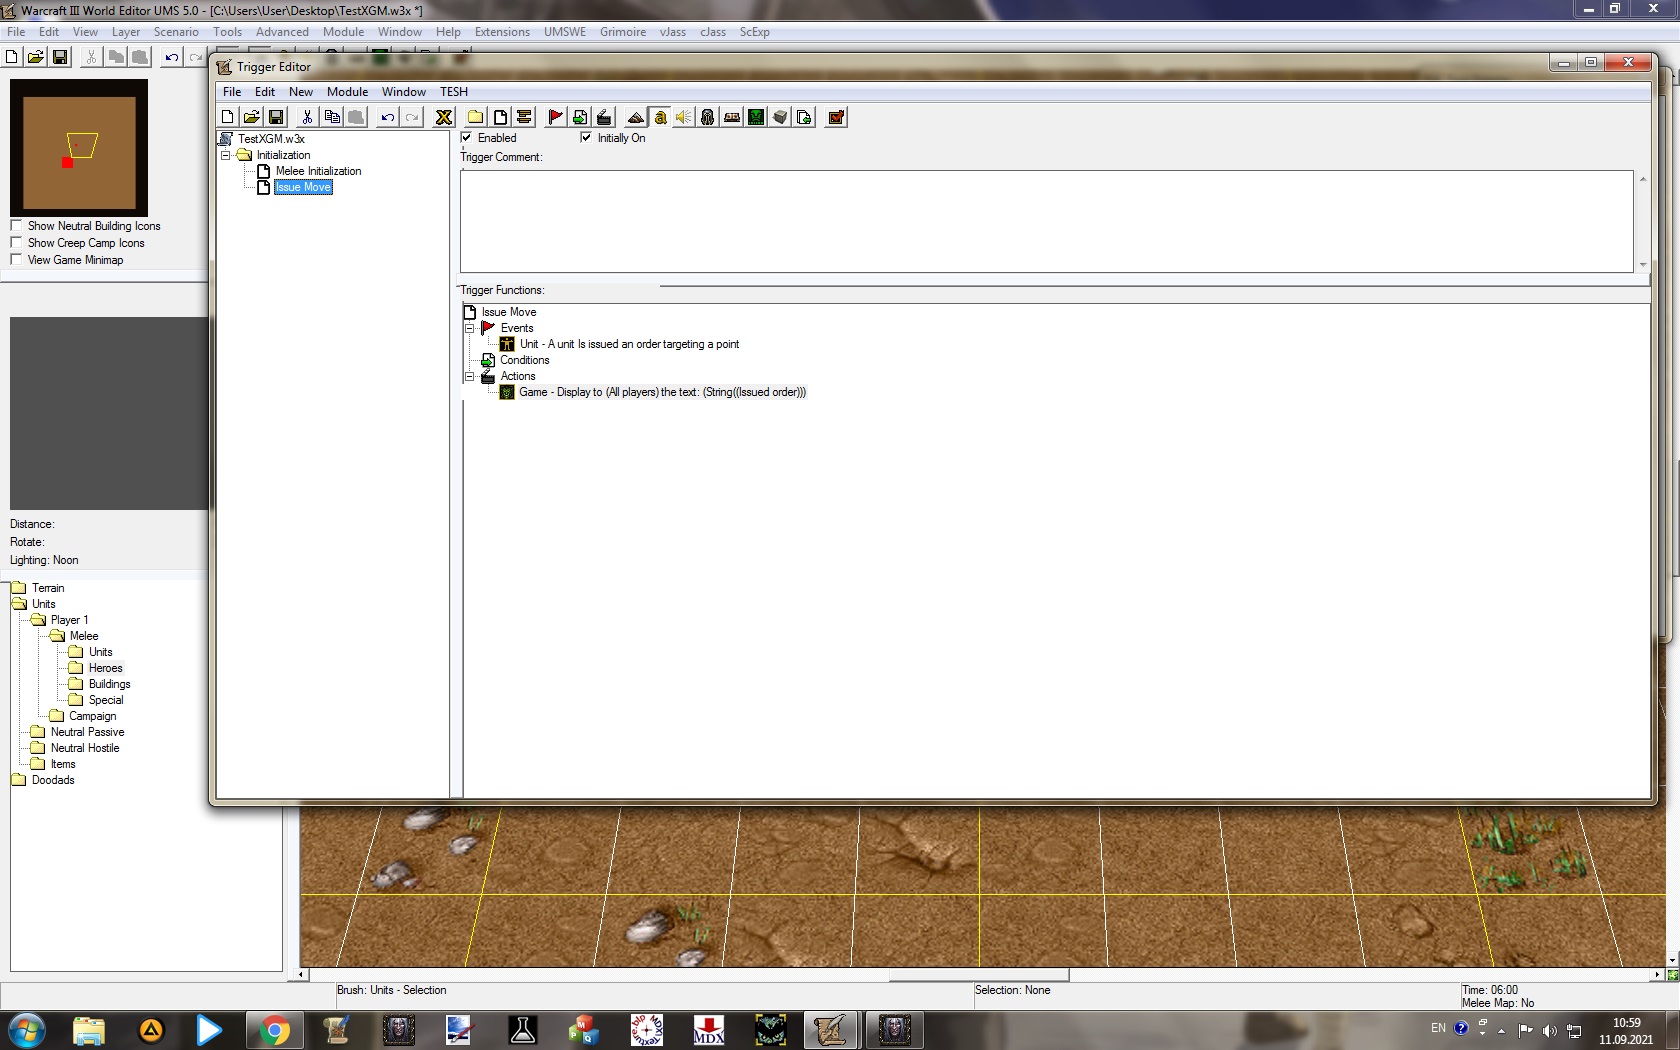Click the Copy icon in Trigger Editor toolbar
Screen dimensions: 1680x1050
(332, 117)
